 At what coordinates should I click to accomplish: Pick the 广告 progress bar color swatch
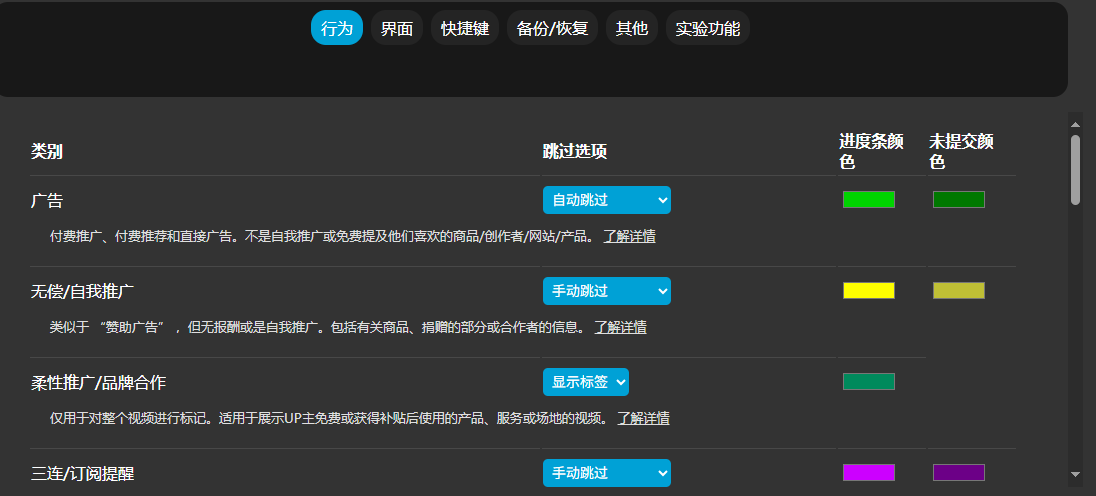tap(869, 199)
